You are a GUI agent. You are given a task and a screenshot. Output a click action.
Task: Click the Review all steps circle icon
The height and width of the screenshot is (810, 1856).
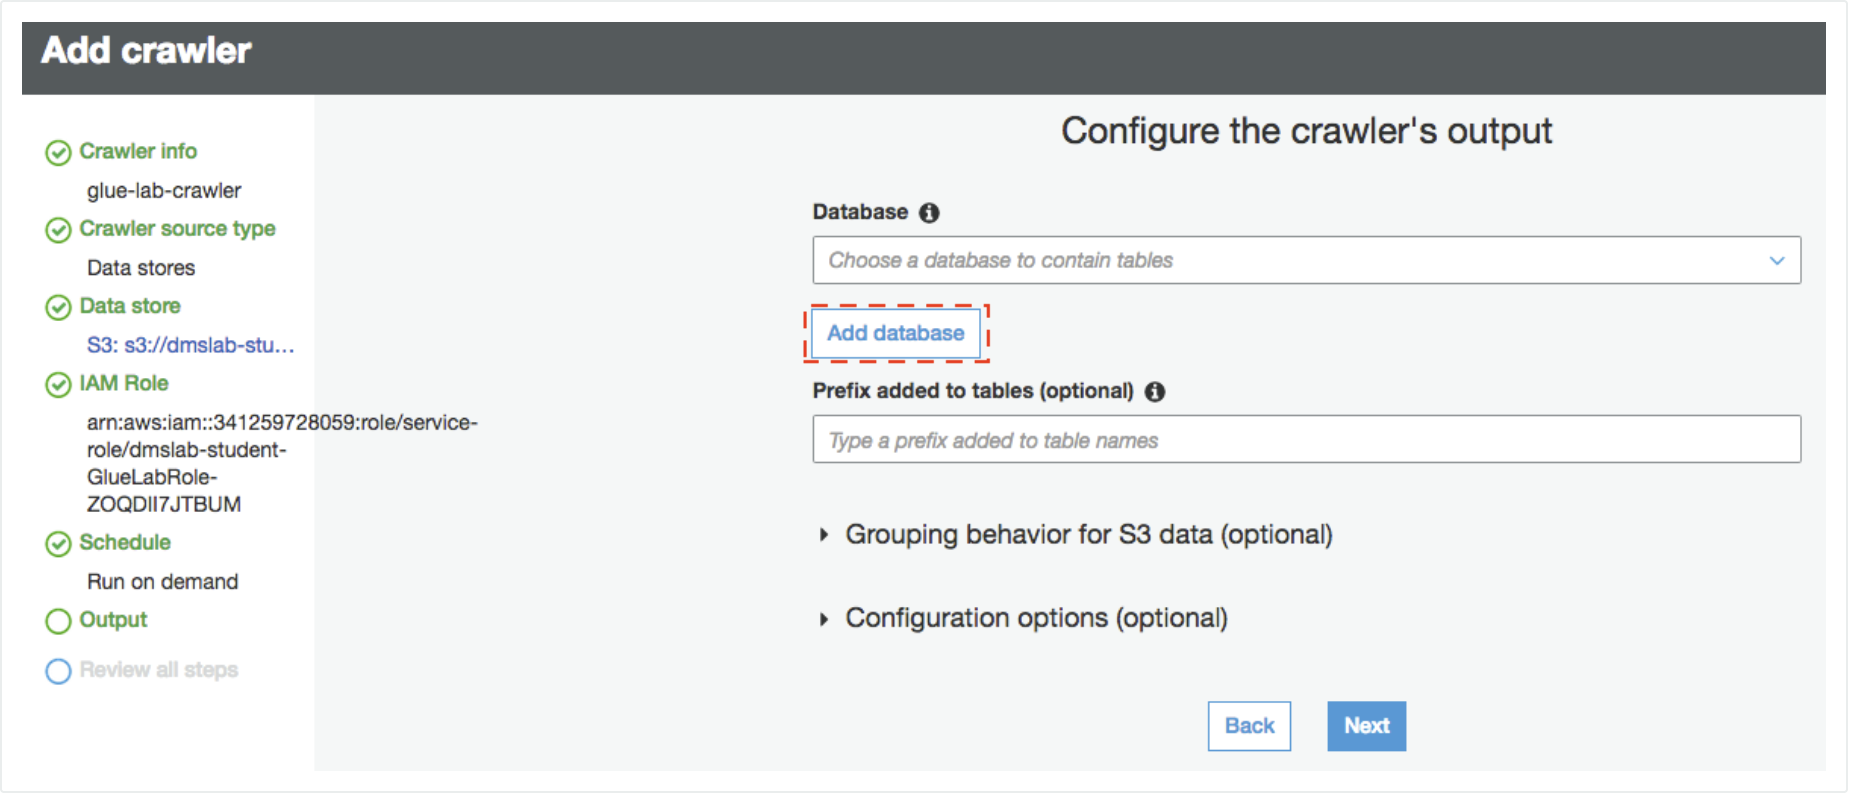tap(58, 671)
